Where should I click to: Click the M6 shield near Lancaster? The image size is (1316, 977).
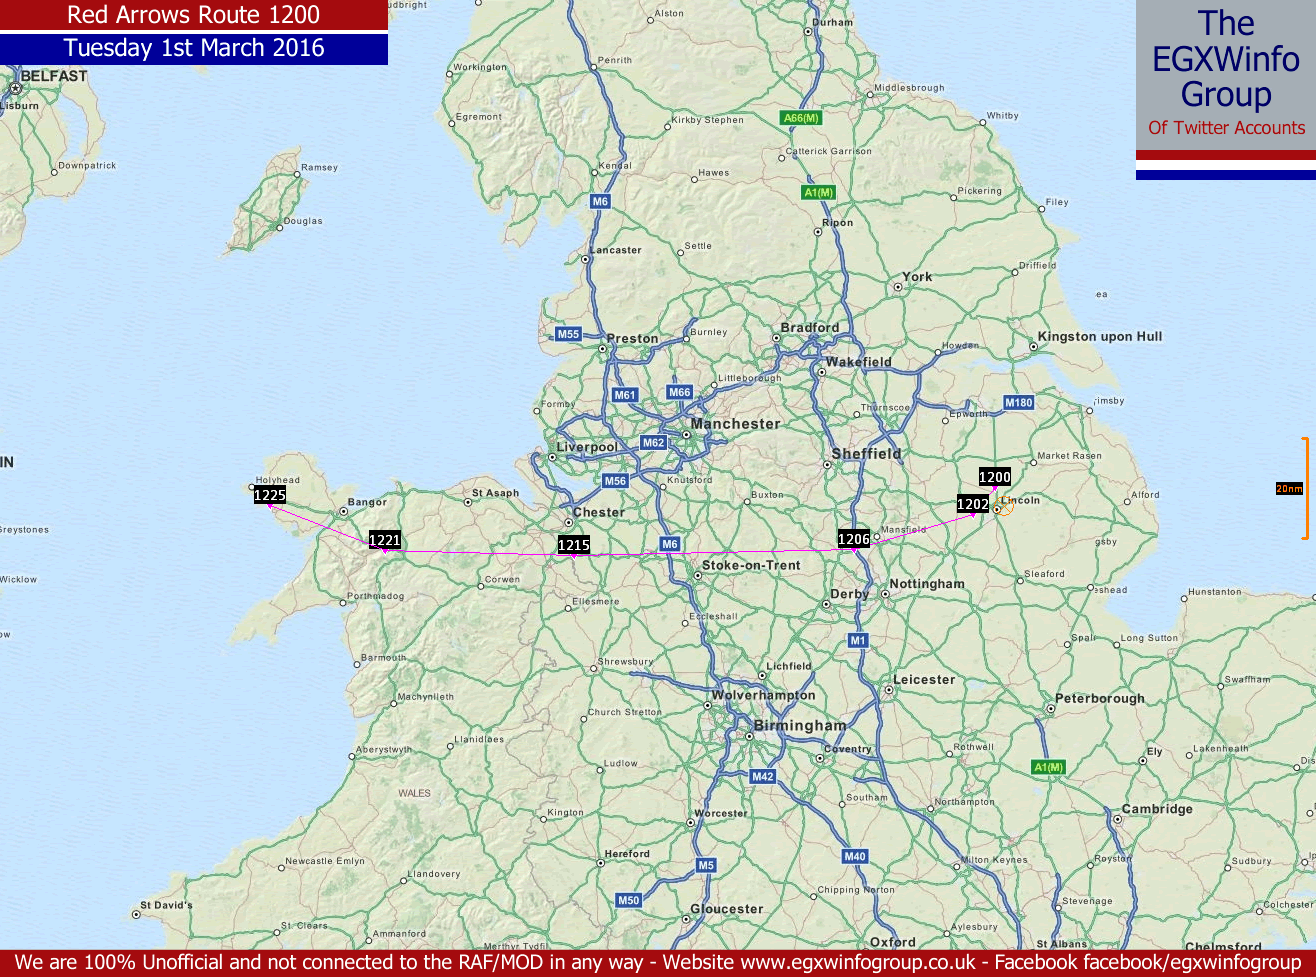point(600,201)
